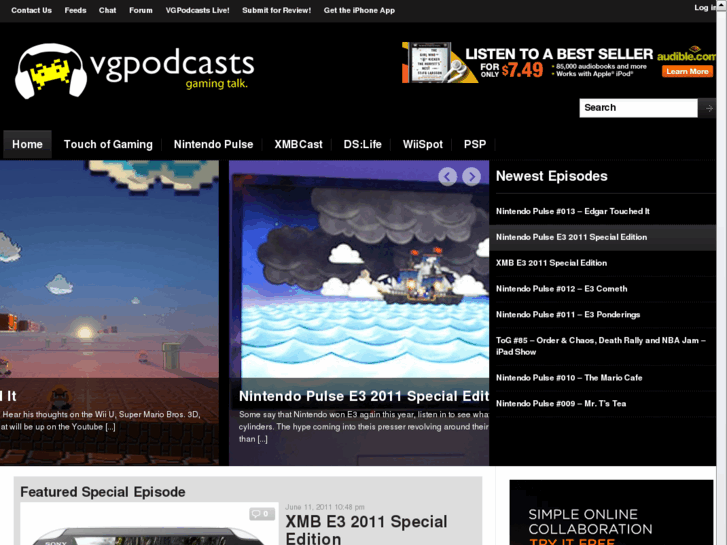Open ToG #85 Order & Chaos episode
The image size is (727, 545).
coord(601,346)
